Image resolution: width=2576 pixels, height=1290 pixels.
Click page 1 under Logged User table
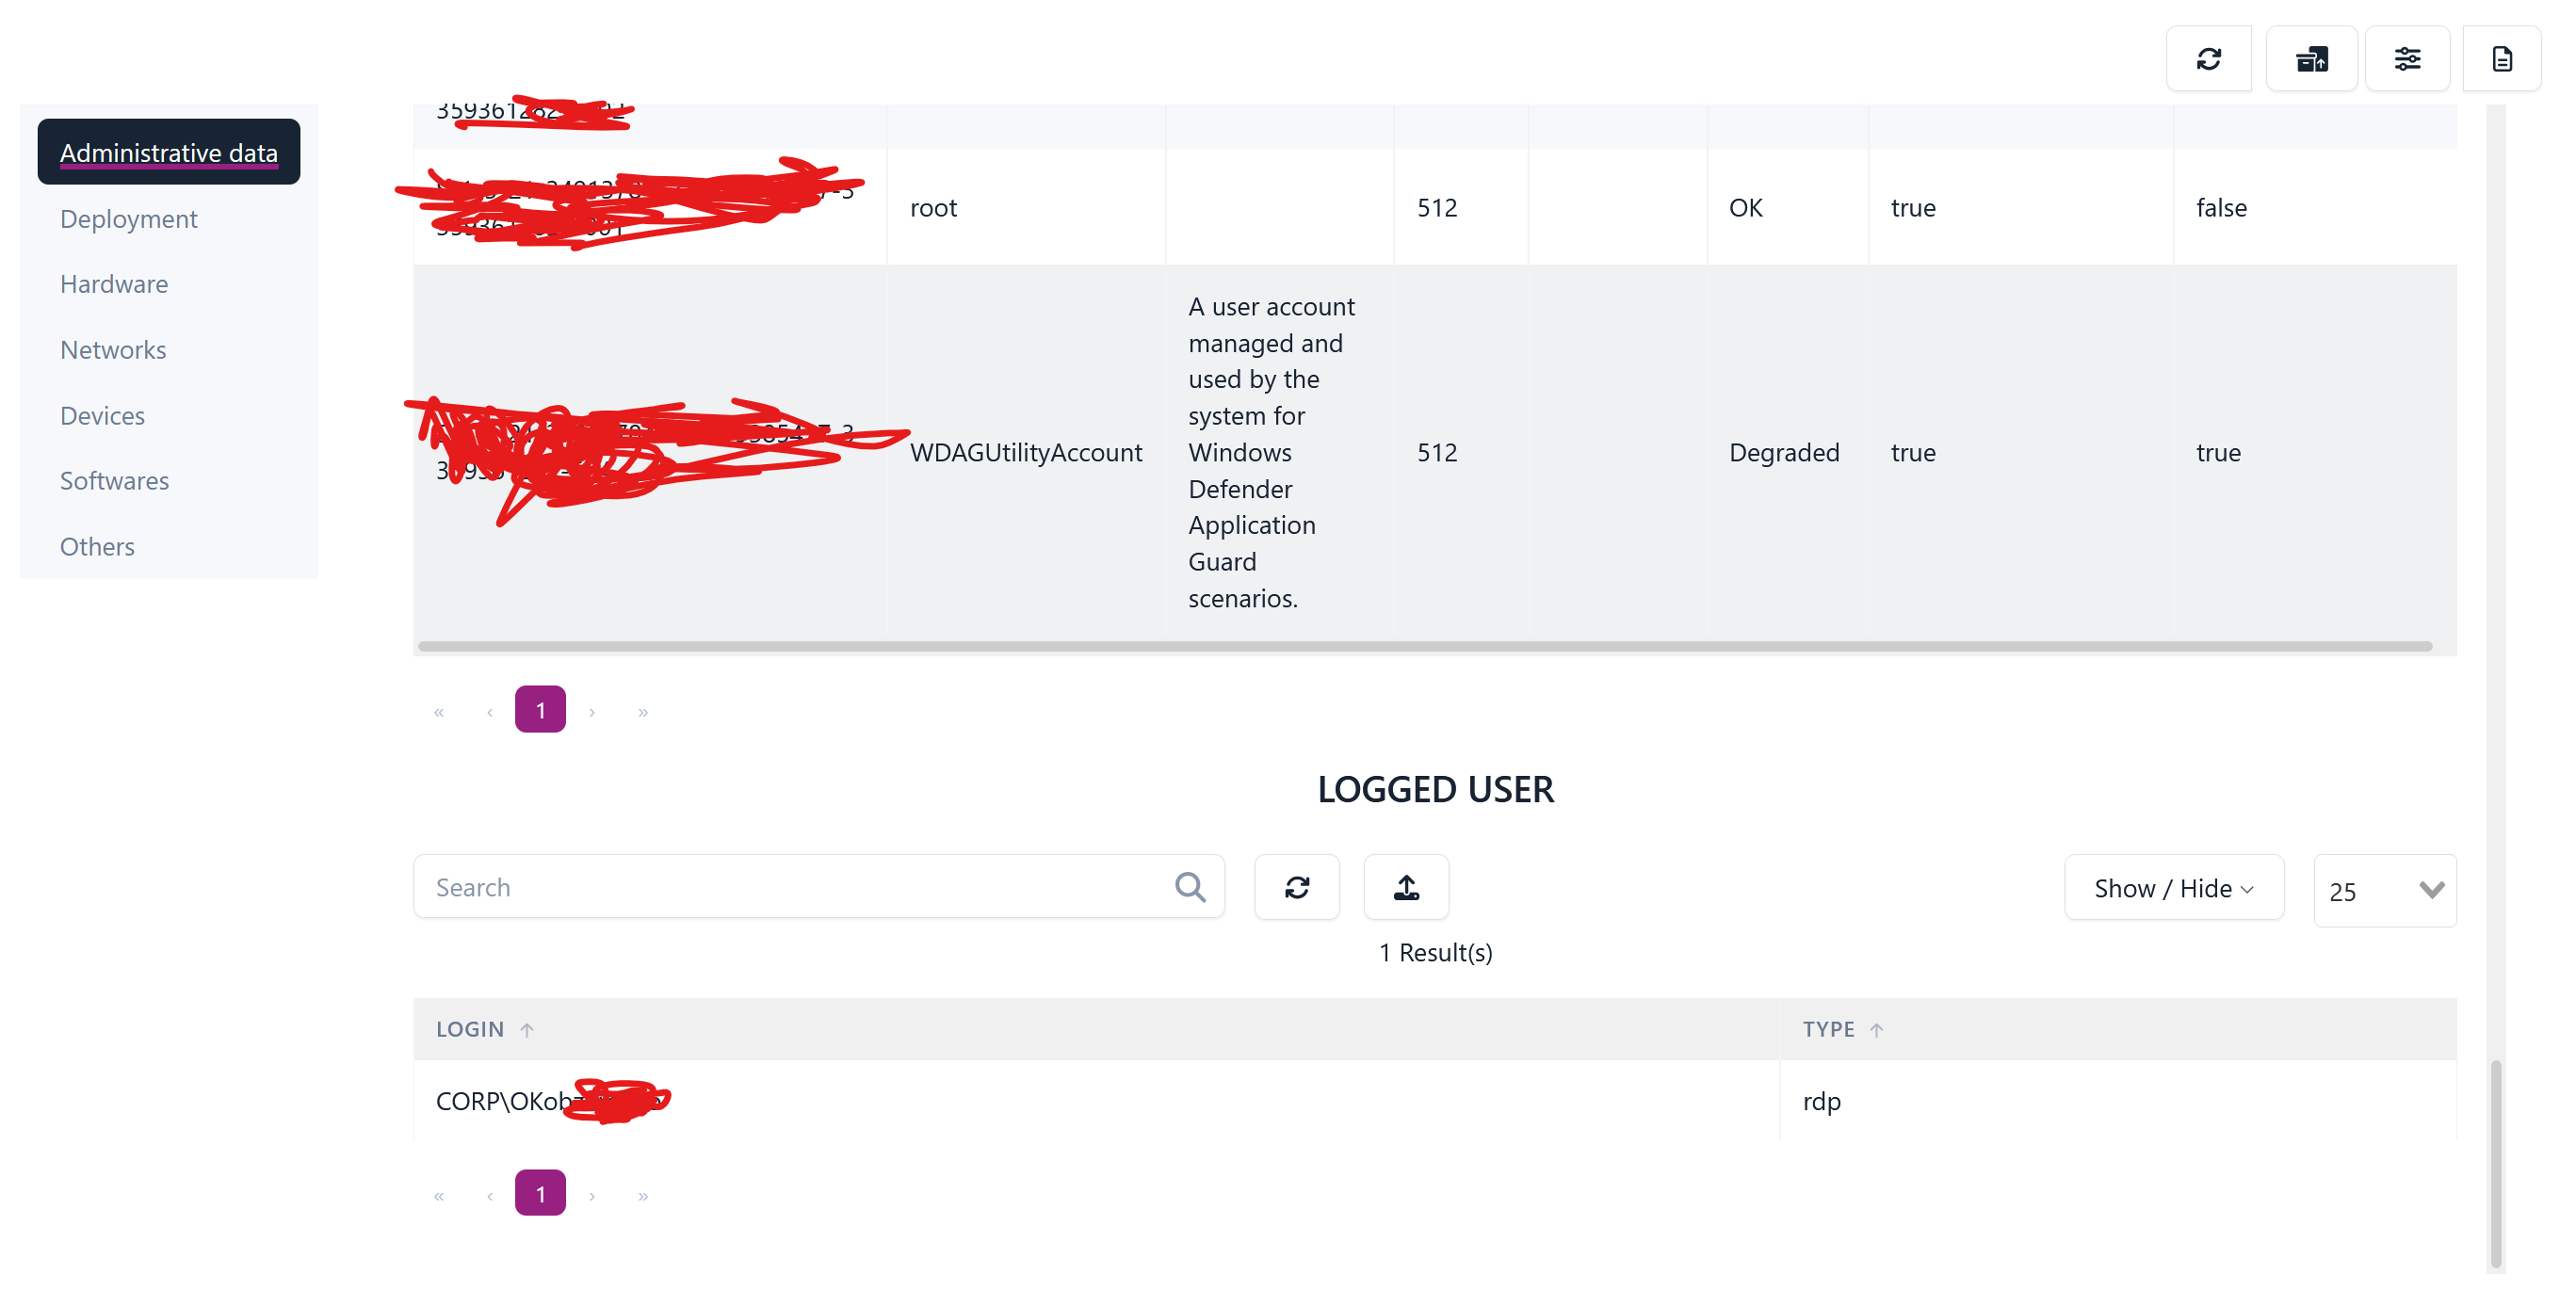(540, 1193)
